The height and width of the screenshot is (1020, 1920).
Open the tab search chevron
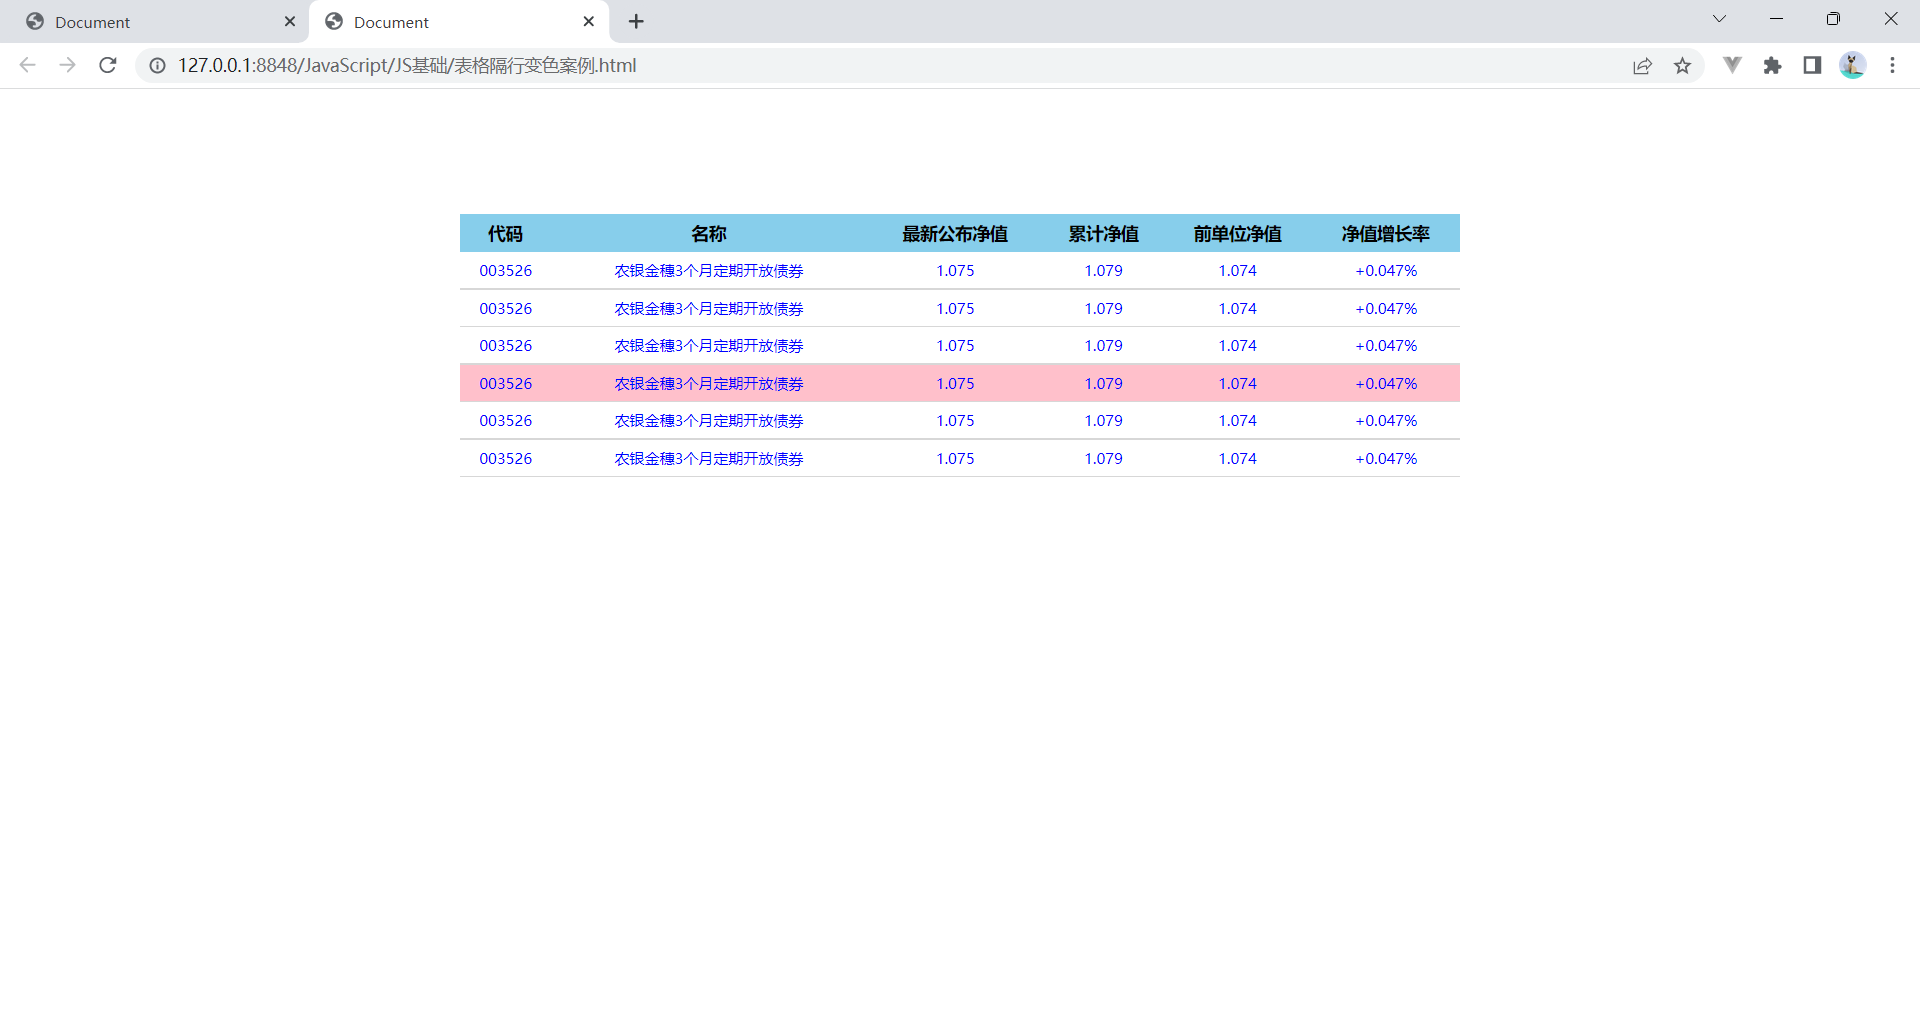click(x=1719, y=18)
